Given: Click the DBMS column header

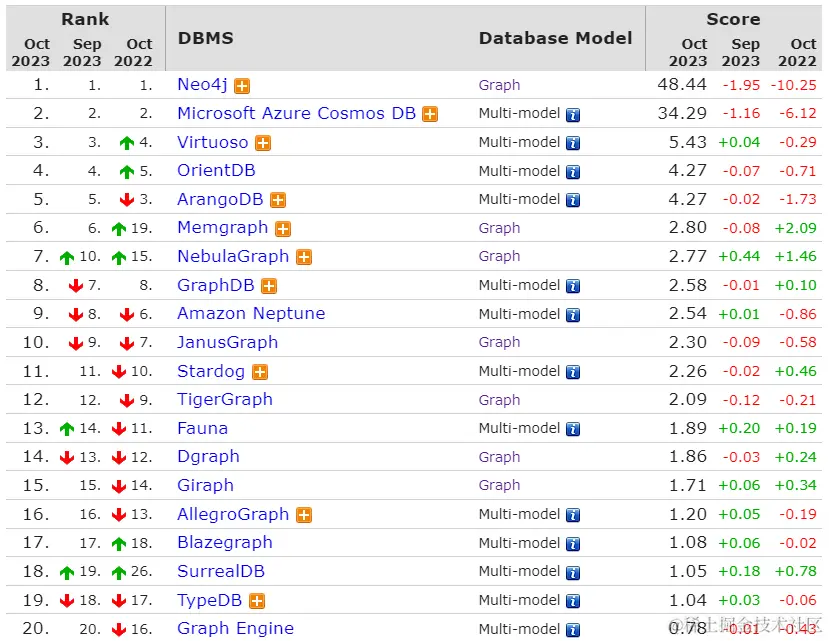Looking at the screenshot, I should pyautogui.click(x=206, y=38).
